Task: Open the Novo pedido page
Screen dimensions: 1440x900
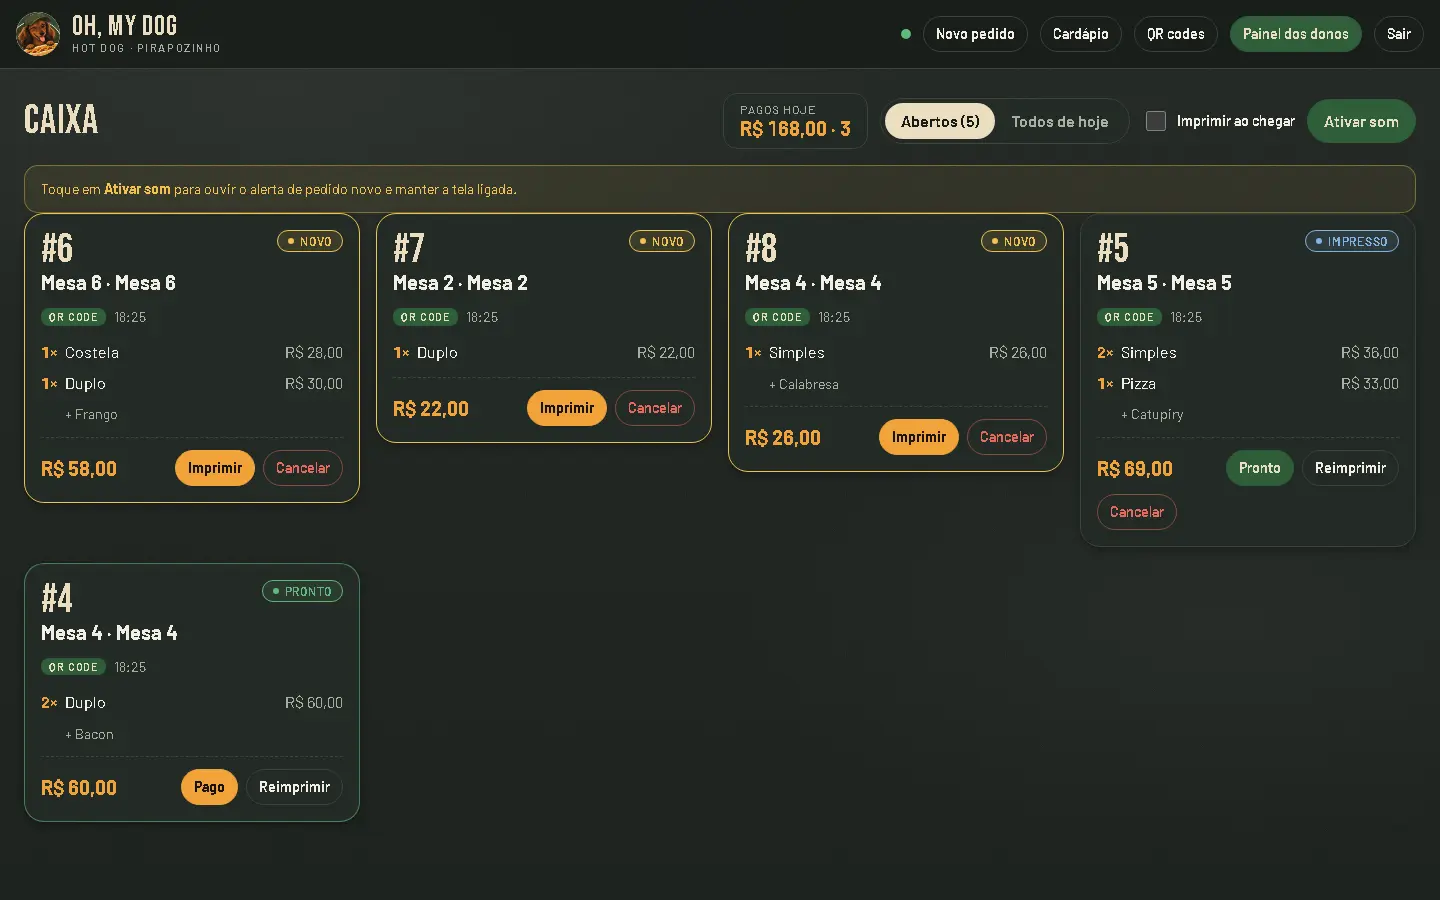Action: [975, 34]
